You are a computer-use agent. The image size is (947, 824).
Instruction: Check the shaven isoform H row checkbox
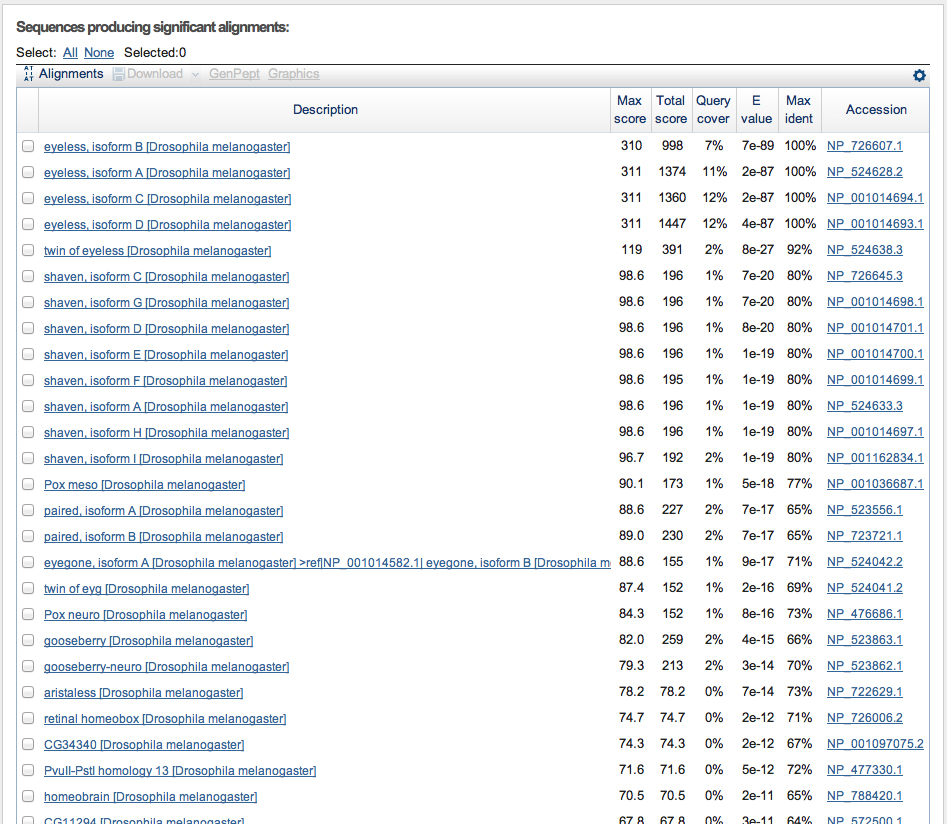click(28, 432)
